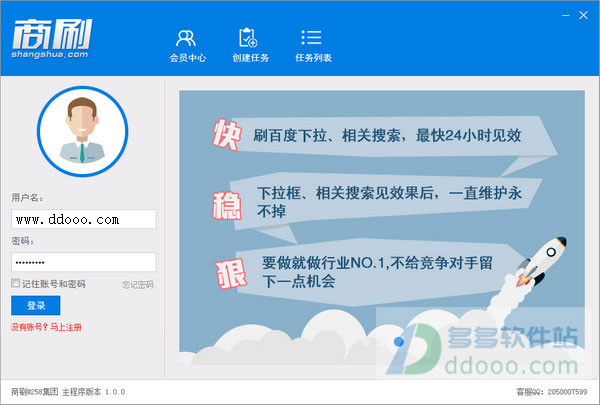The width and height of the screenshot is (600, 405).
Task: Click the 商刷 shangshua.com logo
Action: (52, 39)
